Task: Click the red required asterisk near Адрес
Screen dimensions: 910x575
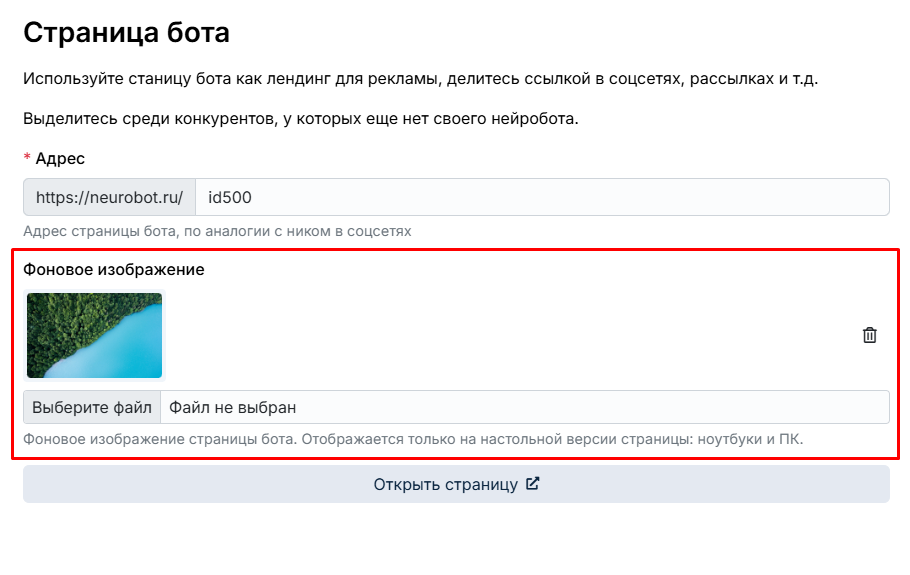Action: (x=27, y=158)
